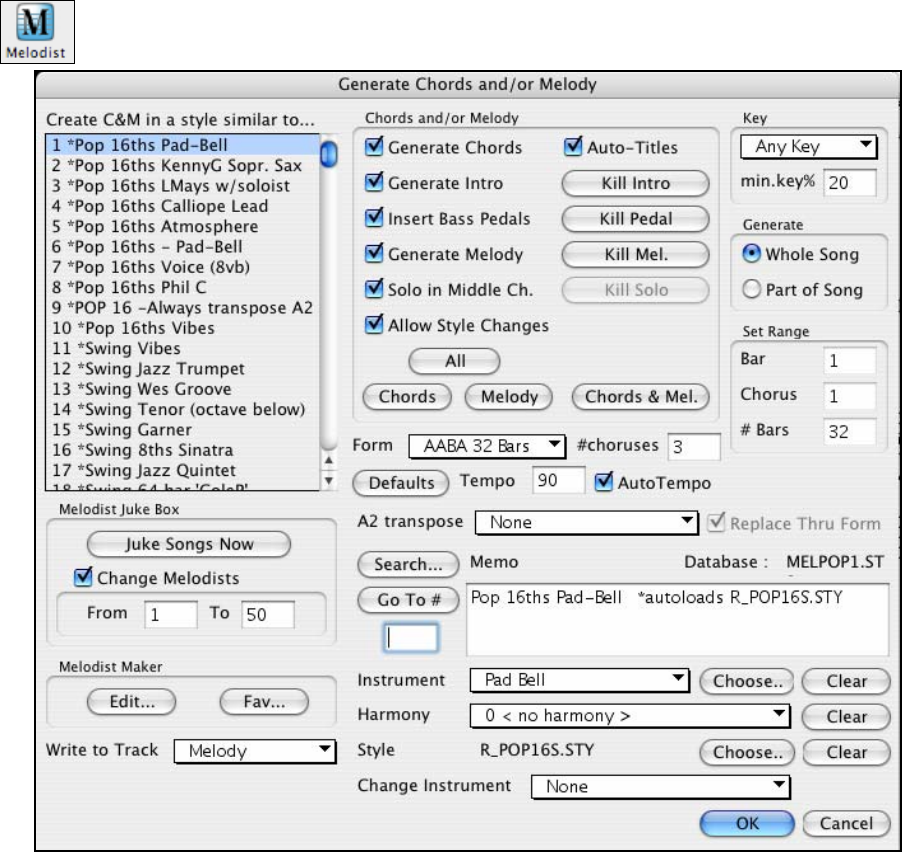Click the Kill Pedal button
902x852 pixels.
(636, 219)
